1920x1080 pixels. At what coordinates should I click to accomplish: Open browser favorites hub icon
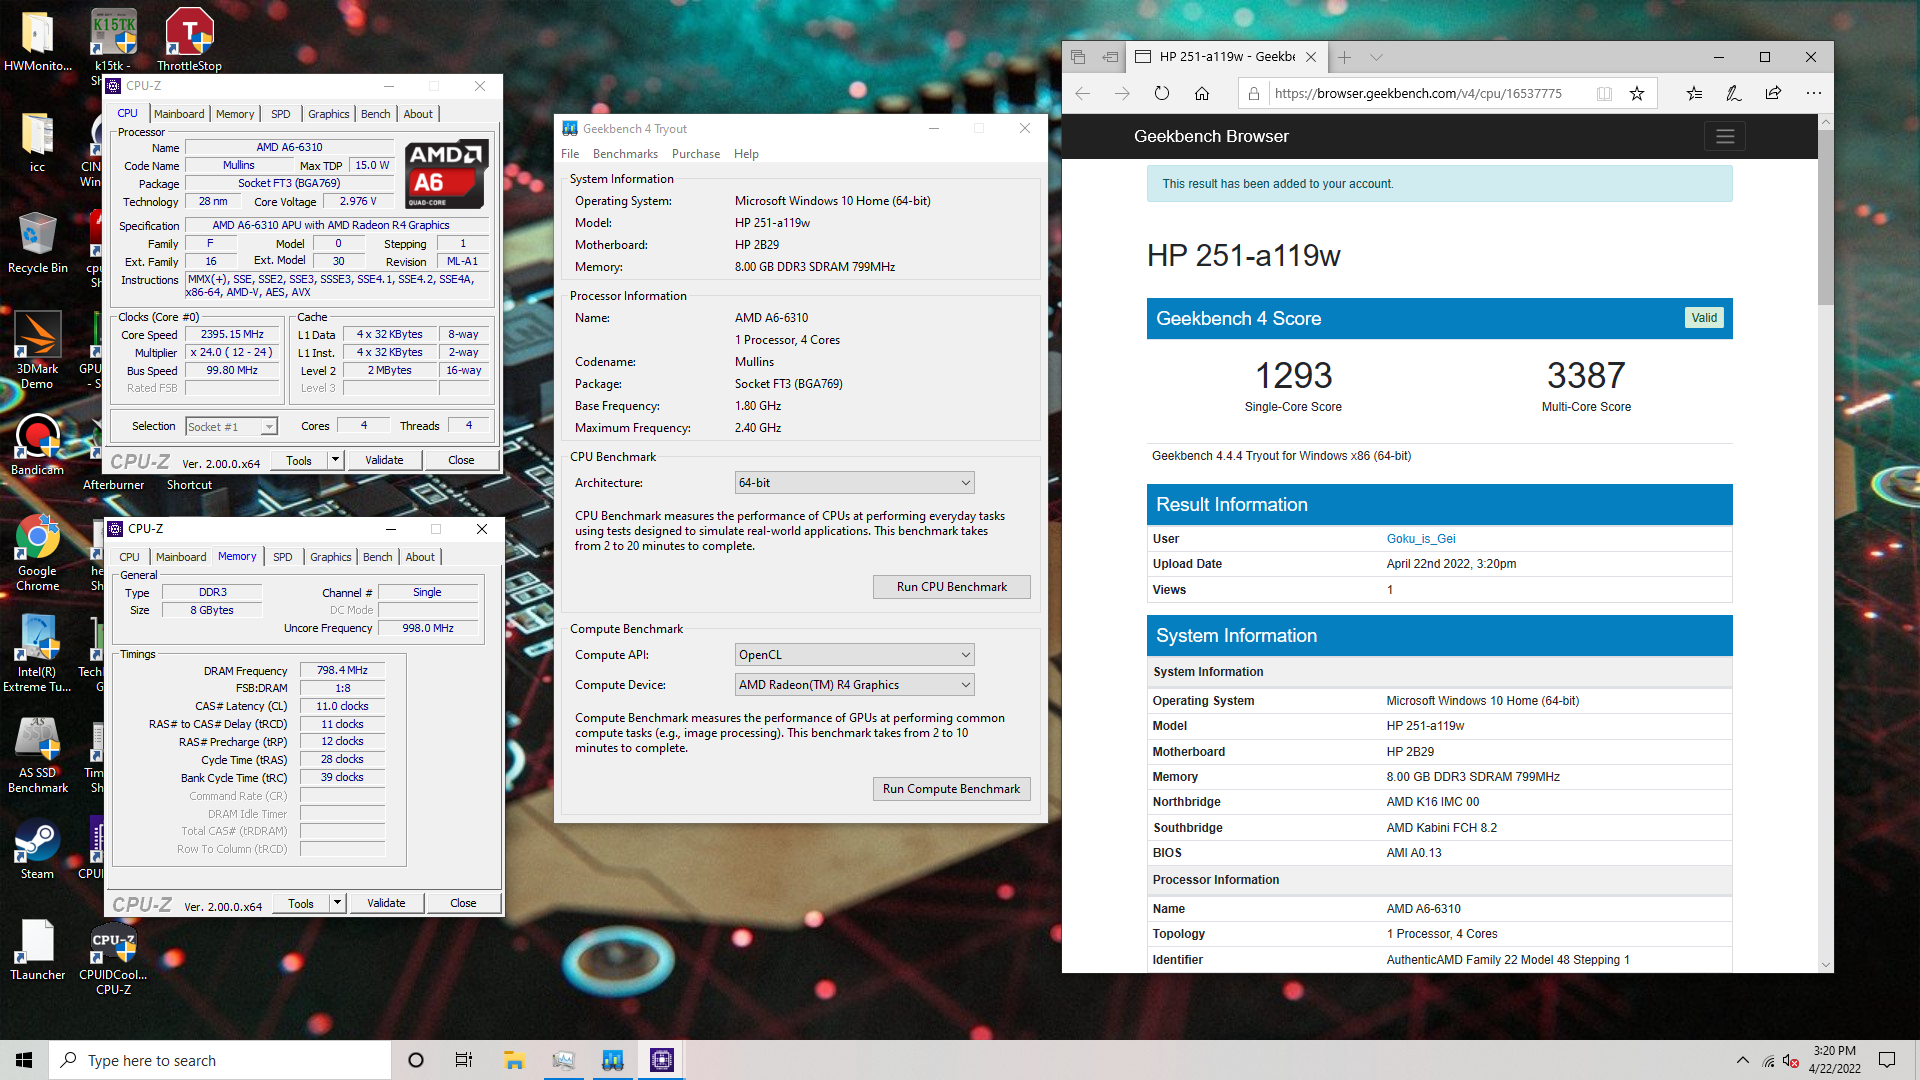(x=1694, y=93)
